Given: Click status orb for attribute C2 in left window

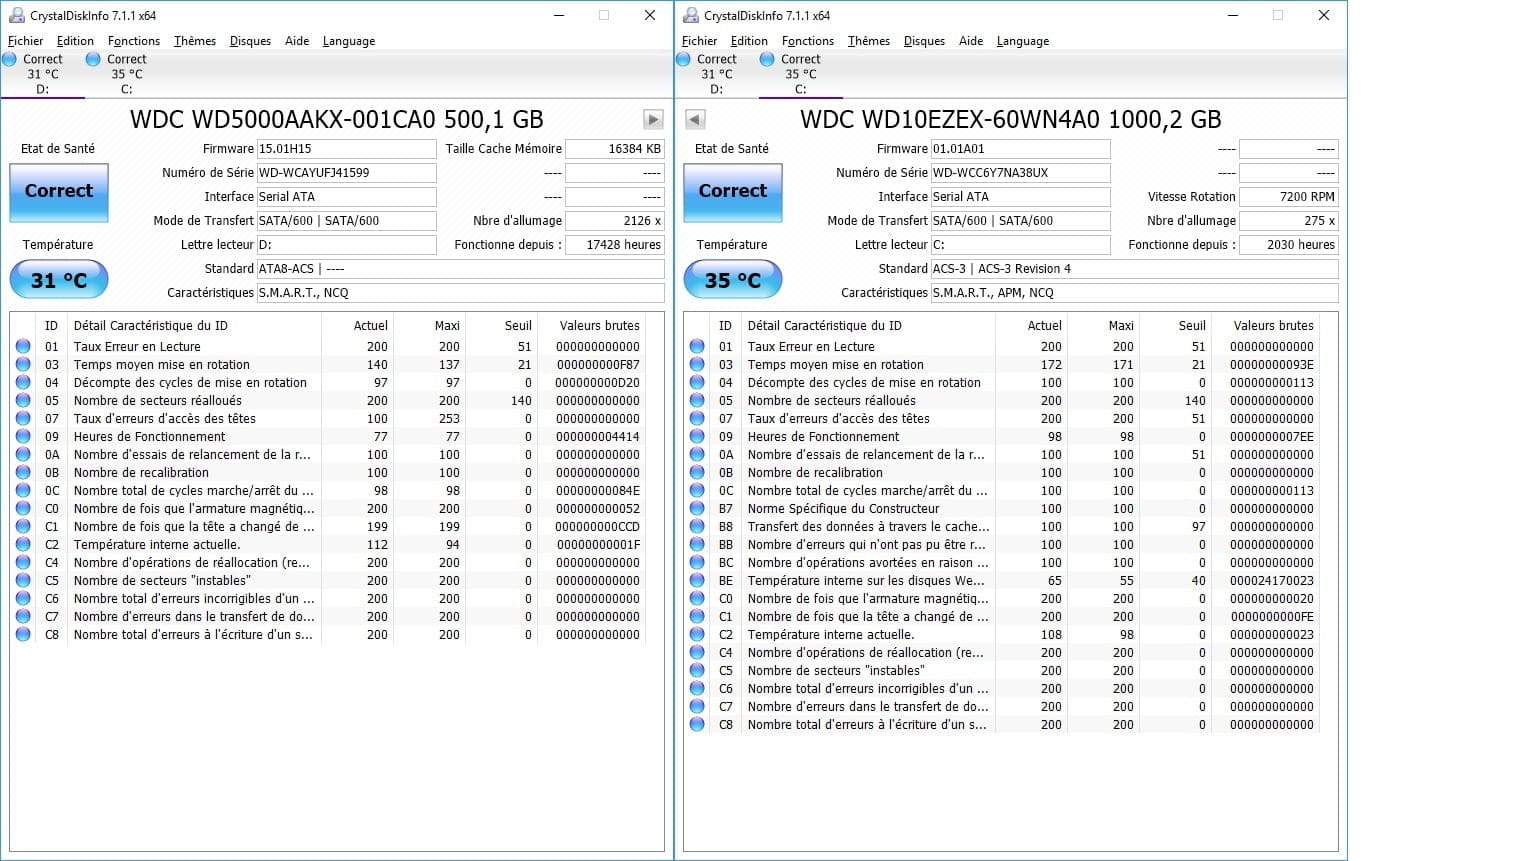Looking at the screenshot, I should (23, 544).
